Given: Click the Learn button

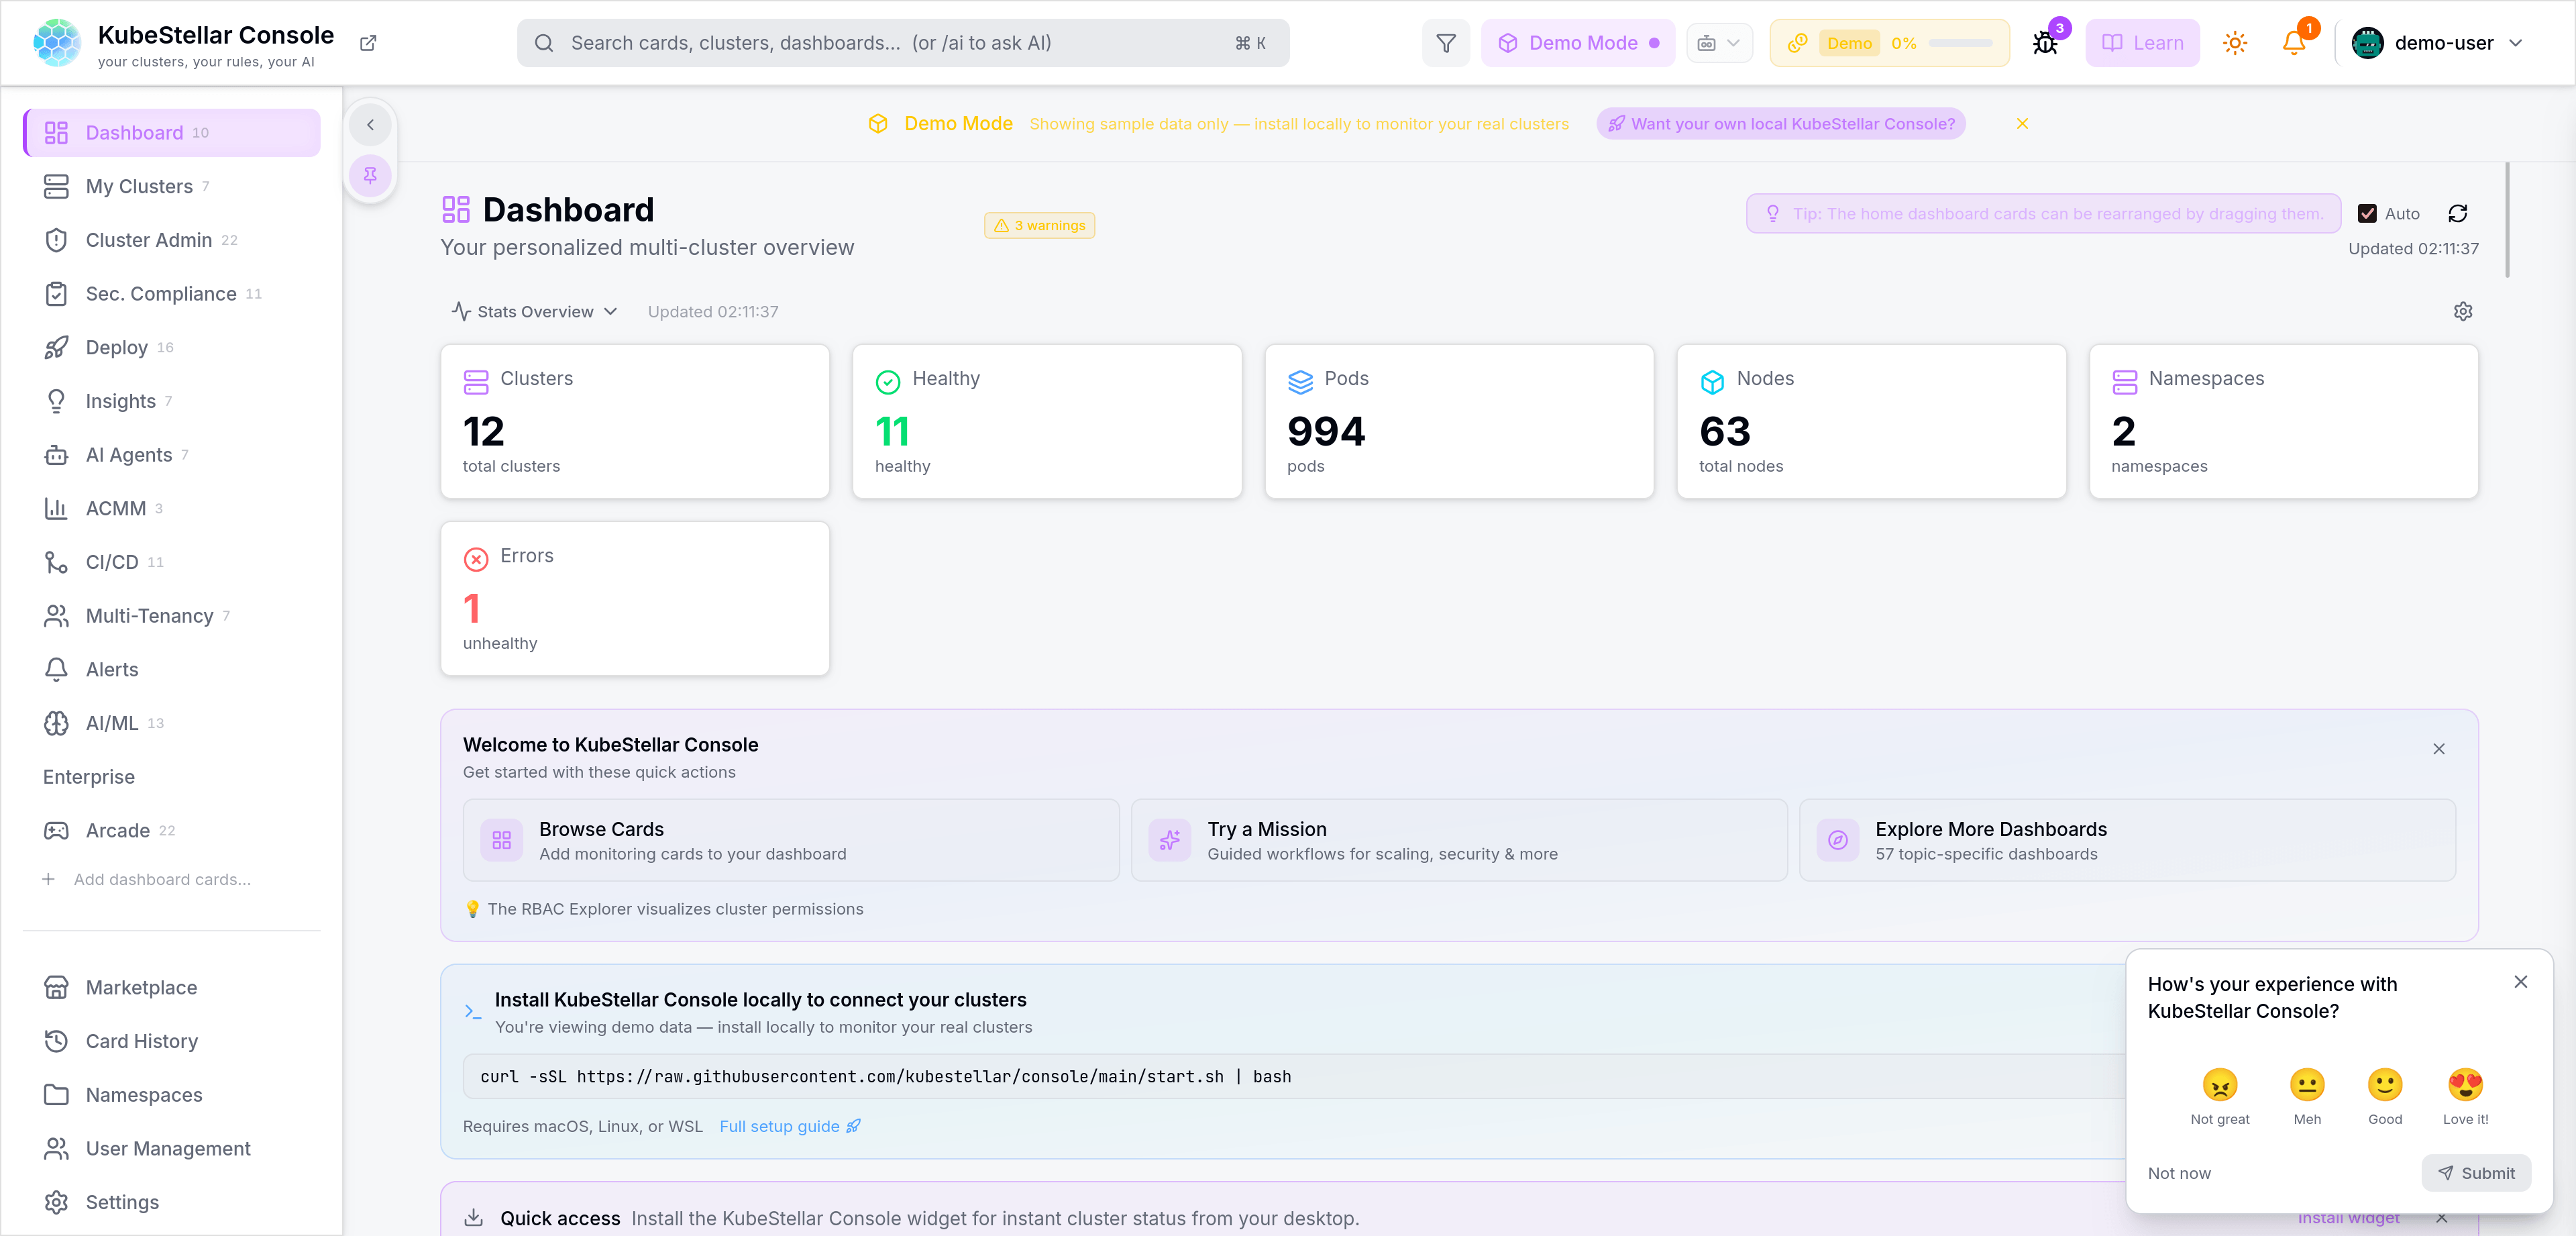Looking at the screenshot, I should click(2141, 43).
